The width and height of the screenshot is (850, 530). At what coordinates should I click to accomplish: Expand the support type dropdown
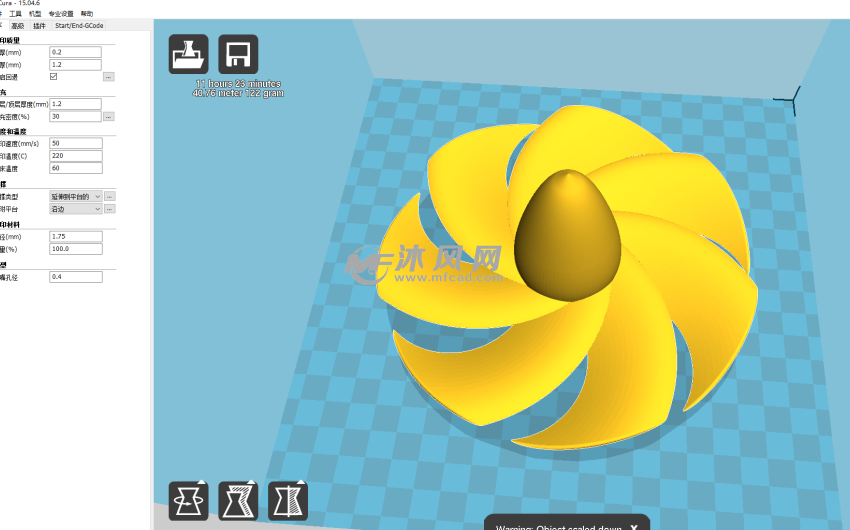pyautogui.click(x=76, y=197)
